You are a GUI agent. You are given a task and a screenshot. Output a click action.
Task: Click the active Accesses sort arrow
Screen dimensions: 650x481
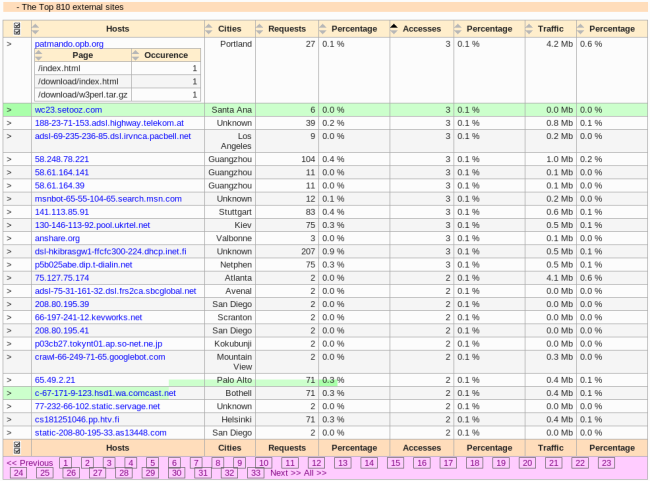(x=394, y=29)
